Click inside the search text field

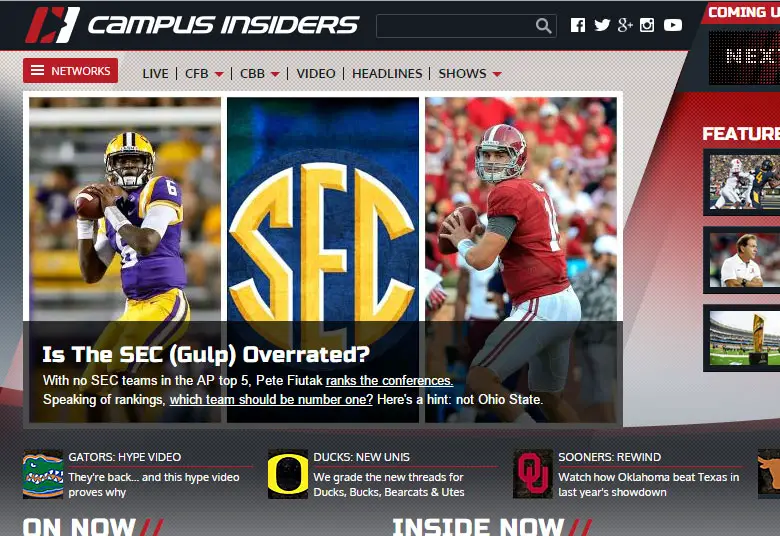pos(455,26)
